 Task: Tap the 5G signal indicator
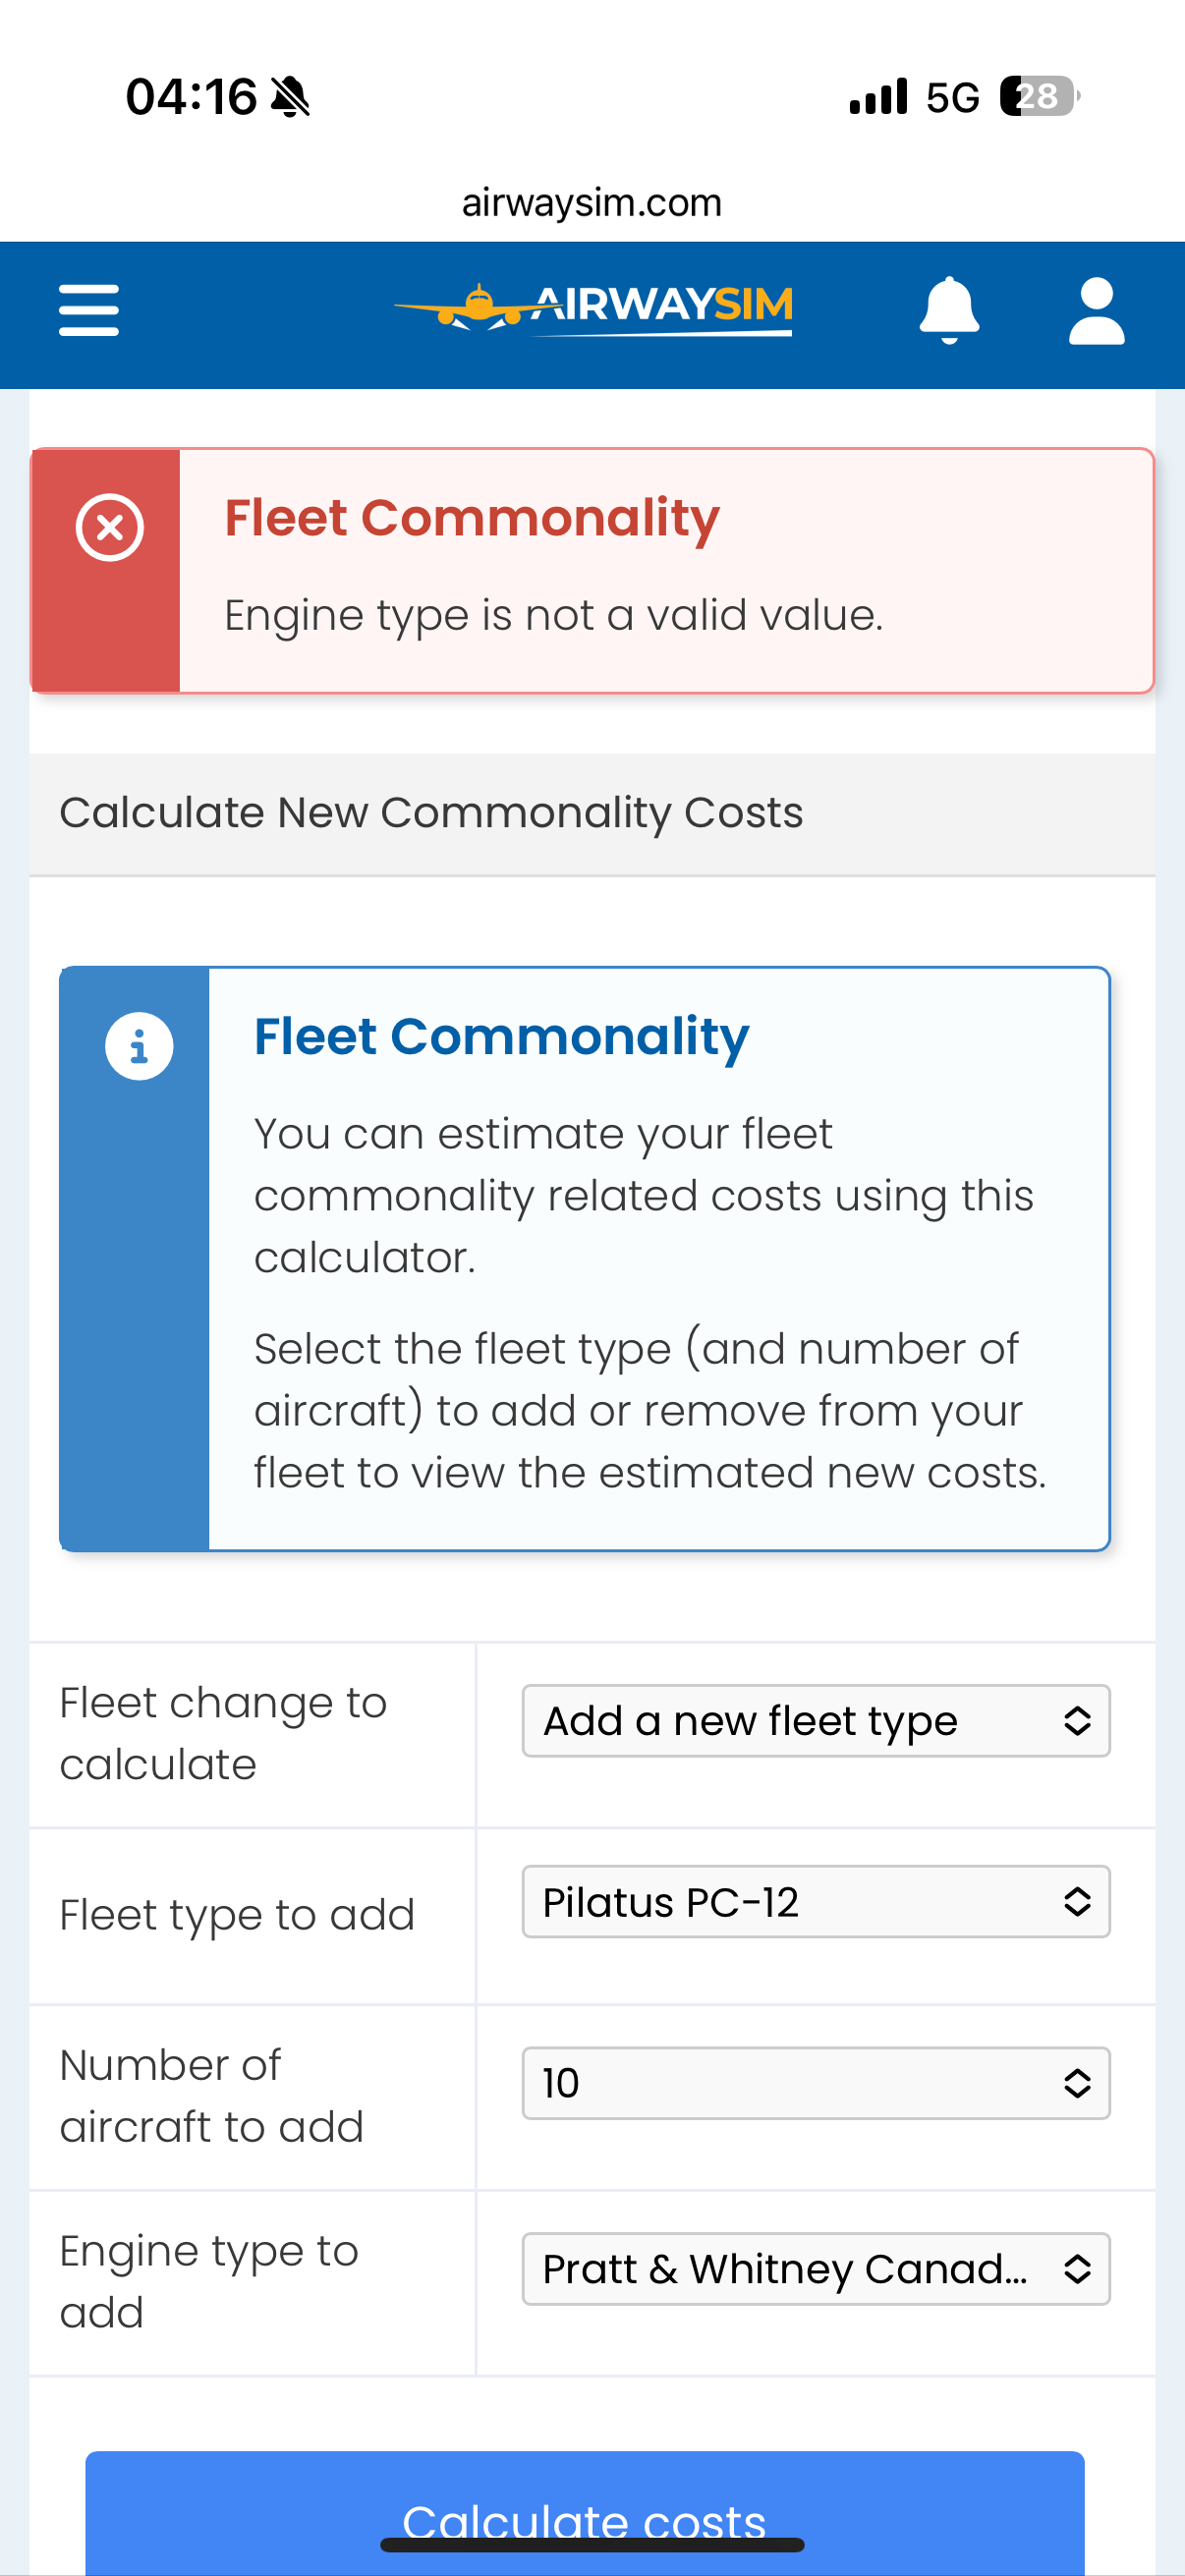point(952,98)
